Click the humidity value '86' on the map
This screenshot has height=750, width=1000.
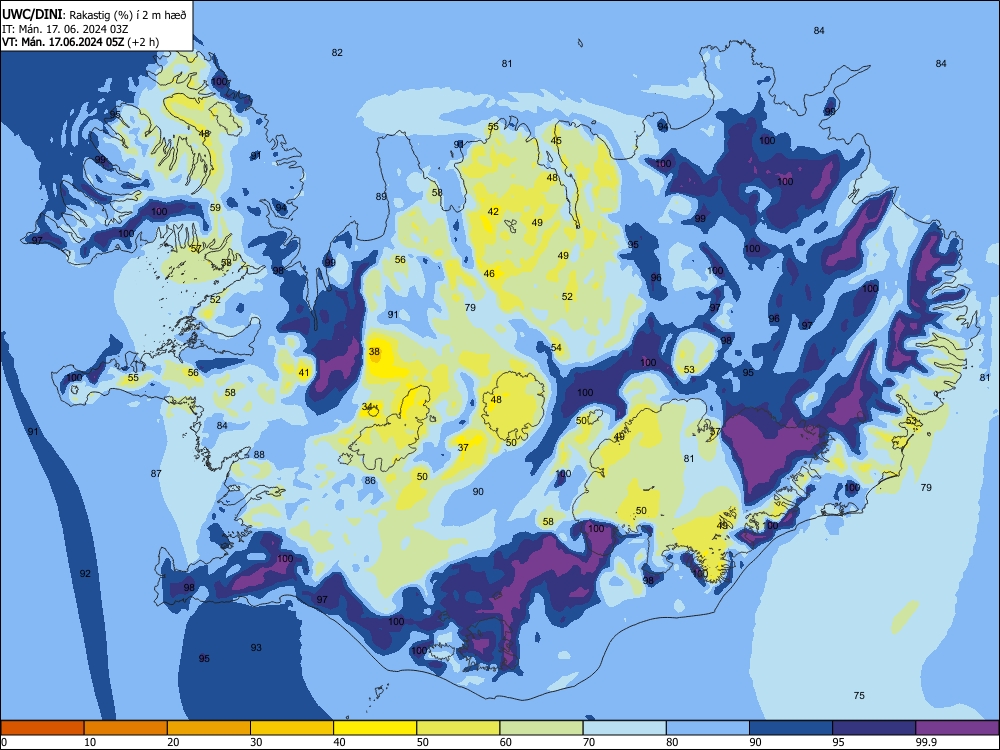(x=370, y=481)
